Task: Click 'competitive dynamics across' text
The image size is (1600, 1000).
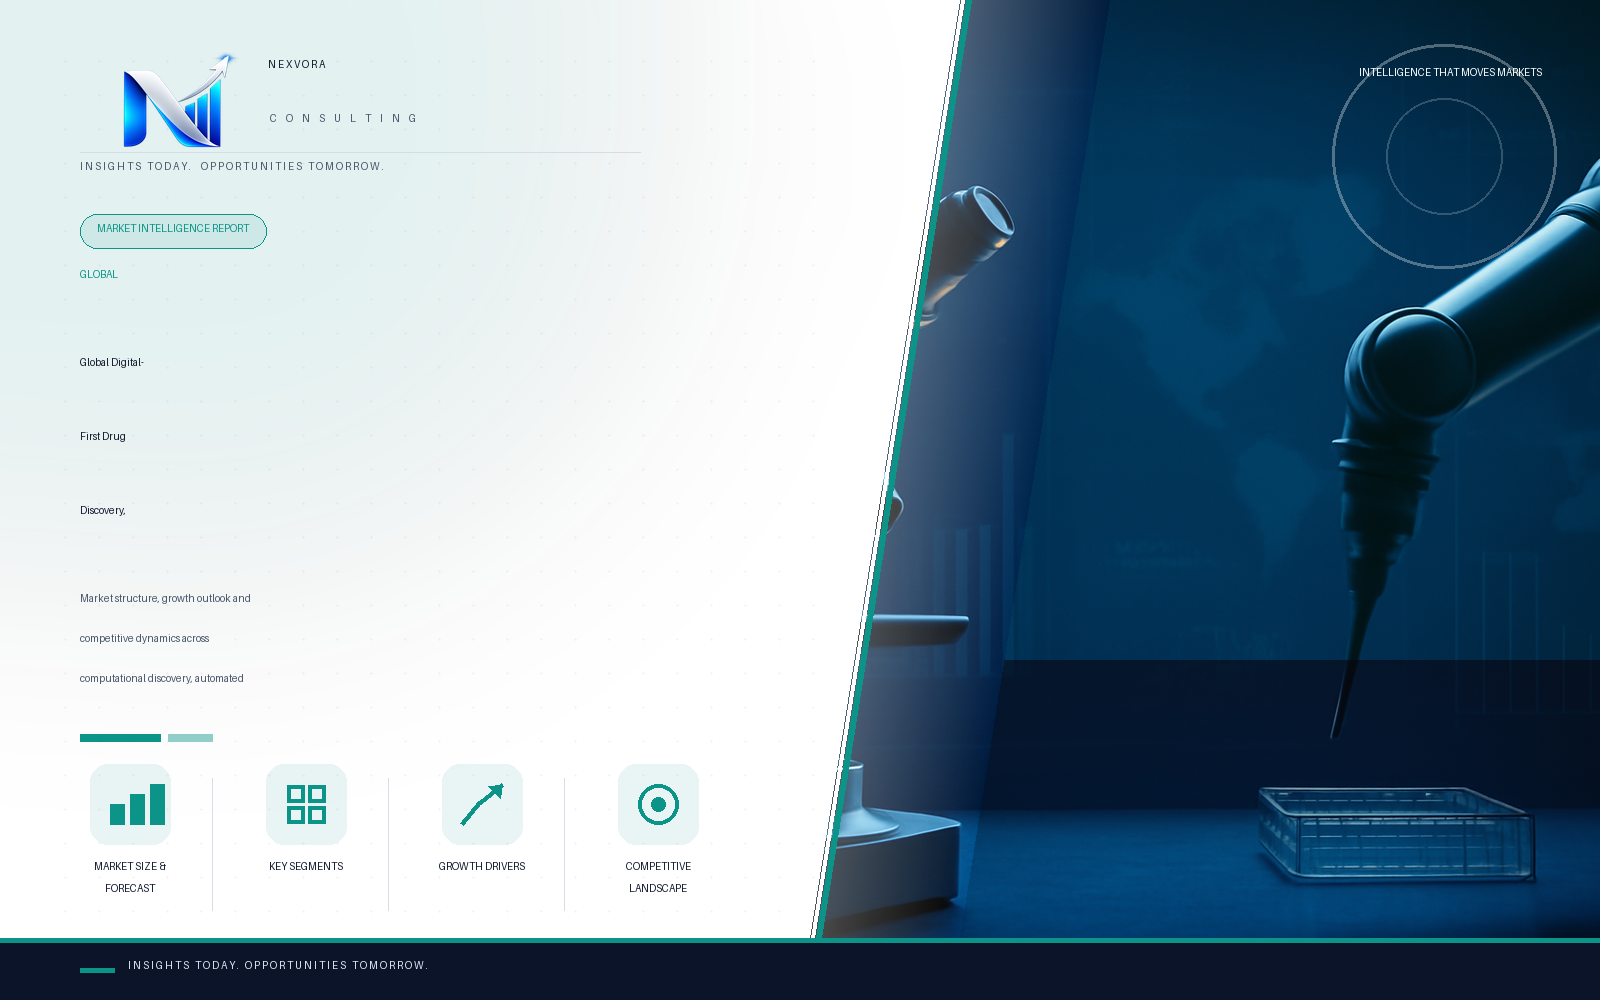Action: (x=145, y=638)
